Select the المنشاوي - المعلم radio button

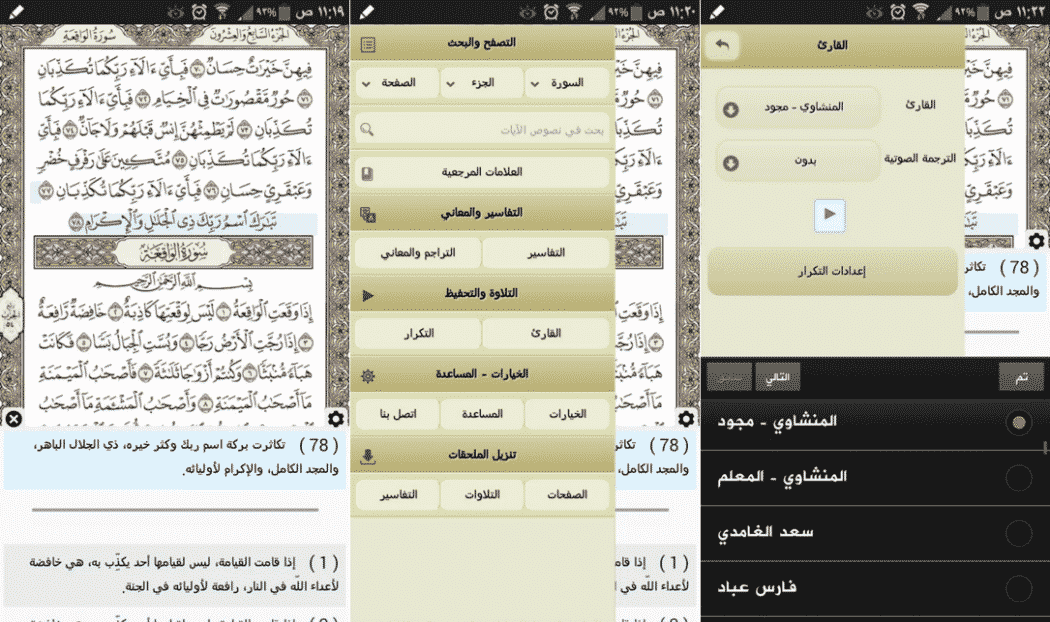1019,478
